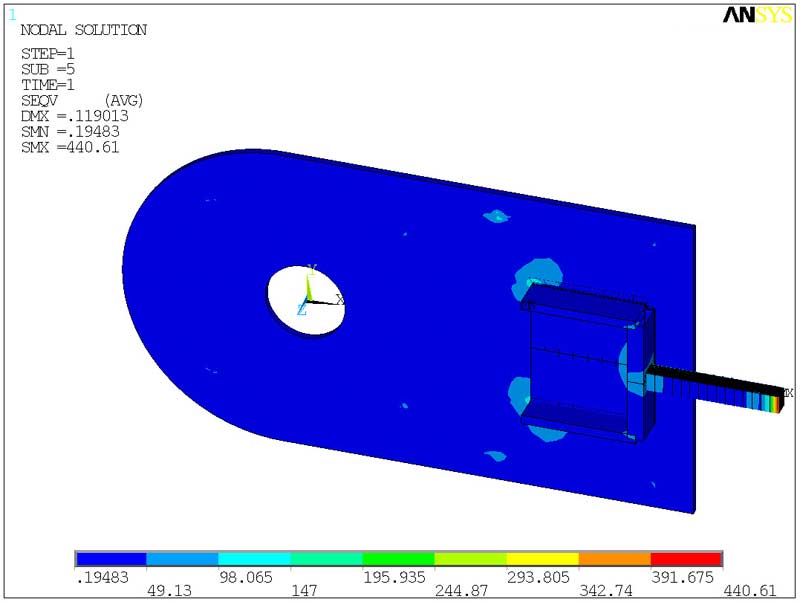This screenshot has height=602, width=800.
Task: Click the protruding beam with colored tip
Action: point(714,387)
